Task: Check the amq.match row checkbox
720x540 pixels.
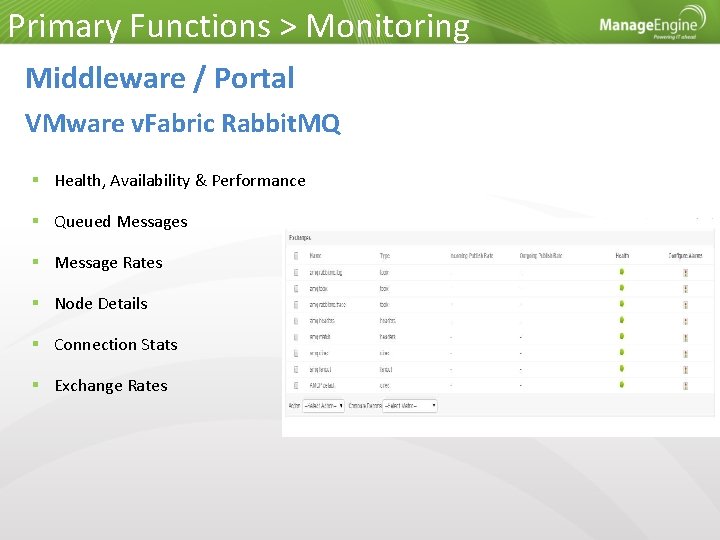Action: (296, 337)
